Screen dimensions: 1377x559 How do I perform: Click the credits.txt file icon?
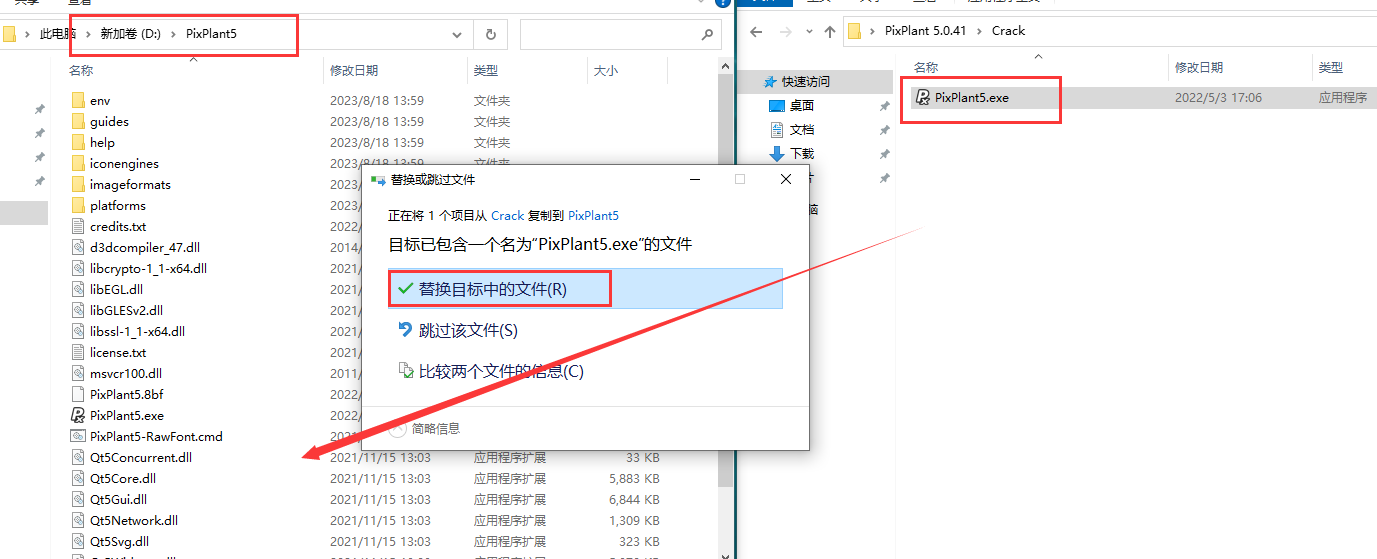pos(78,226)
